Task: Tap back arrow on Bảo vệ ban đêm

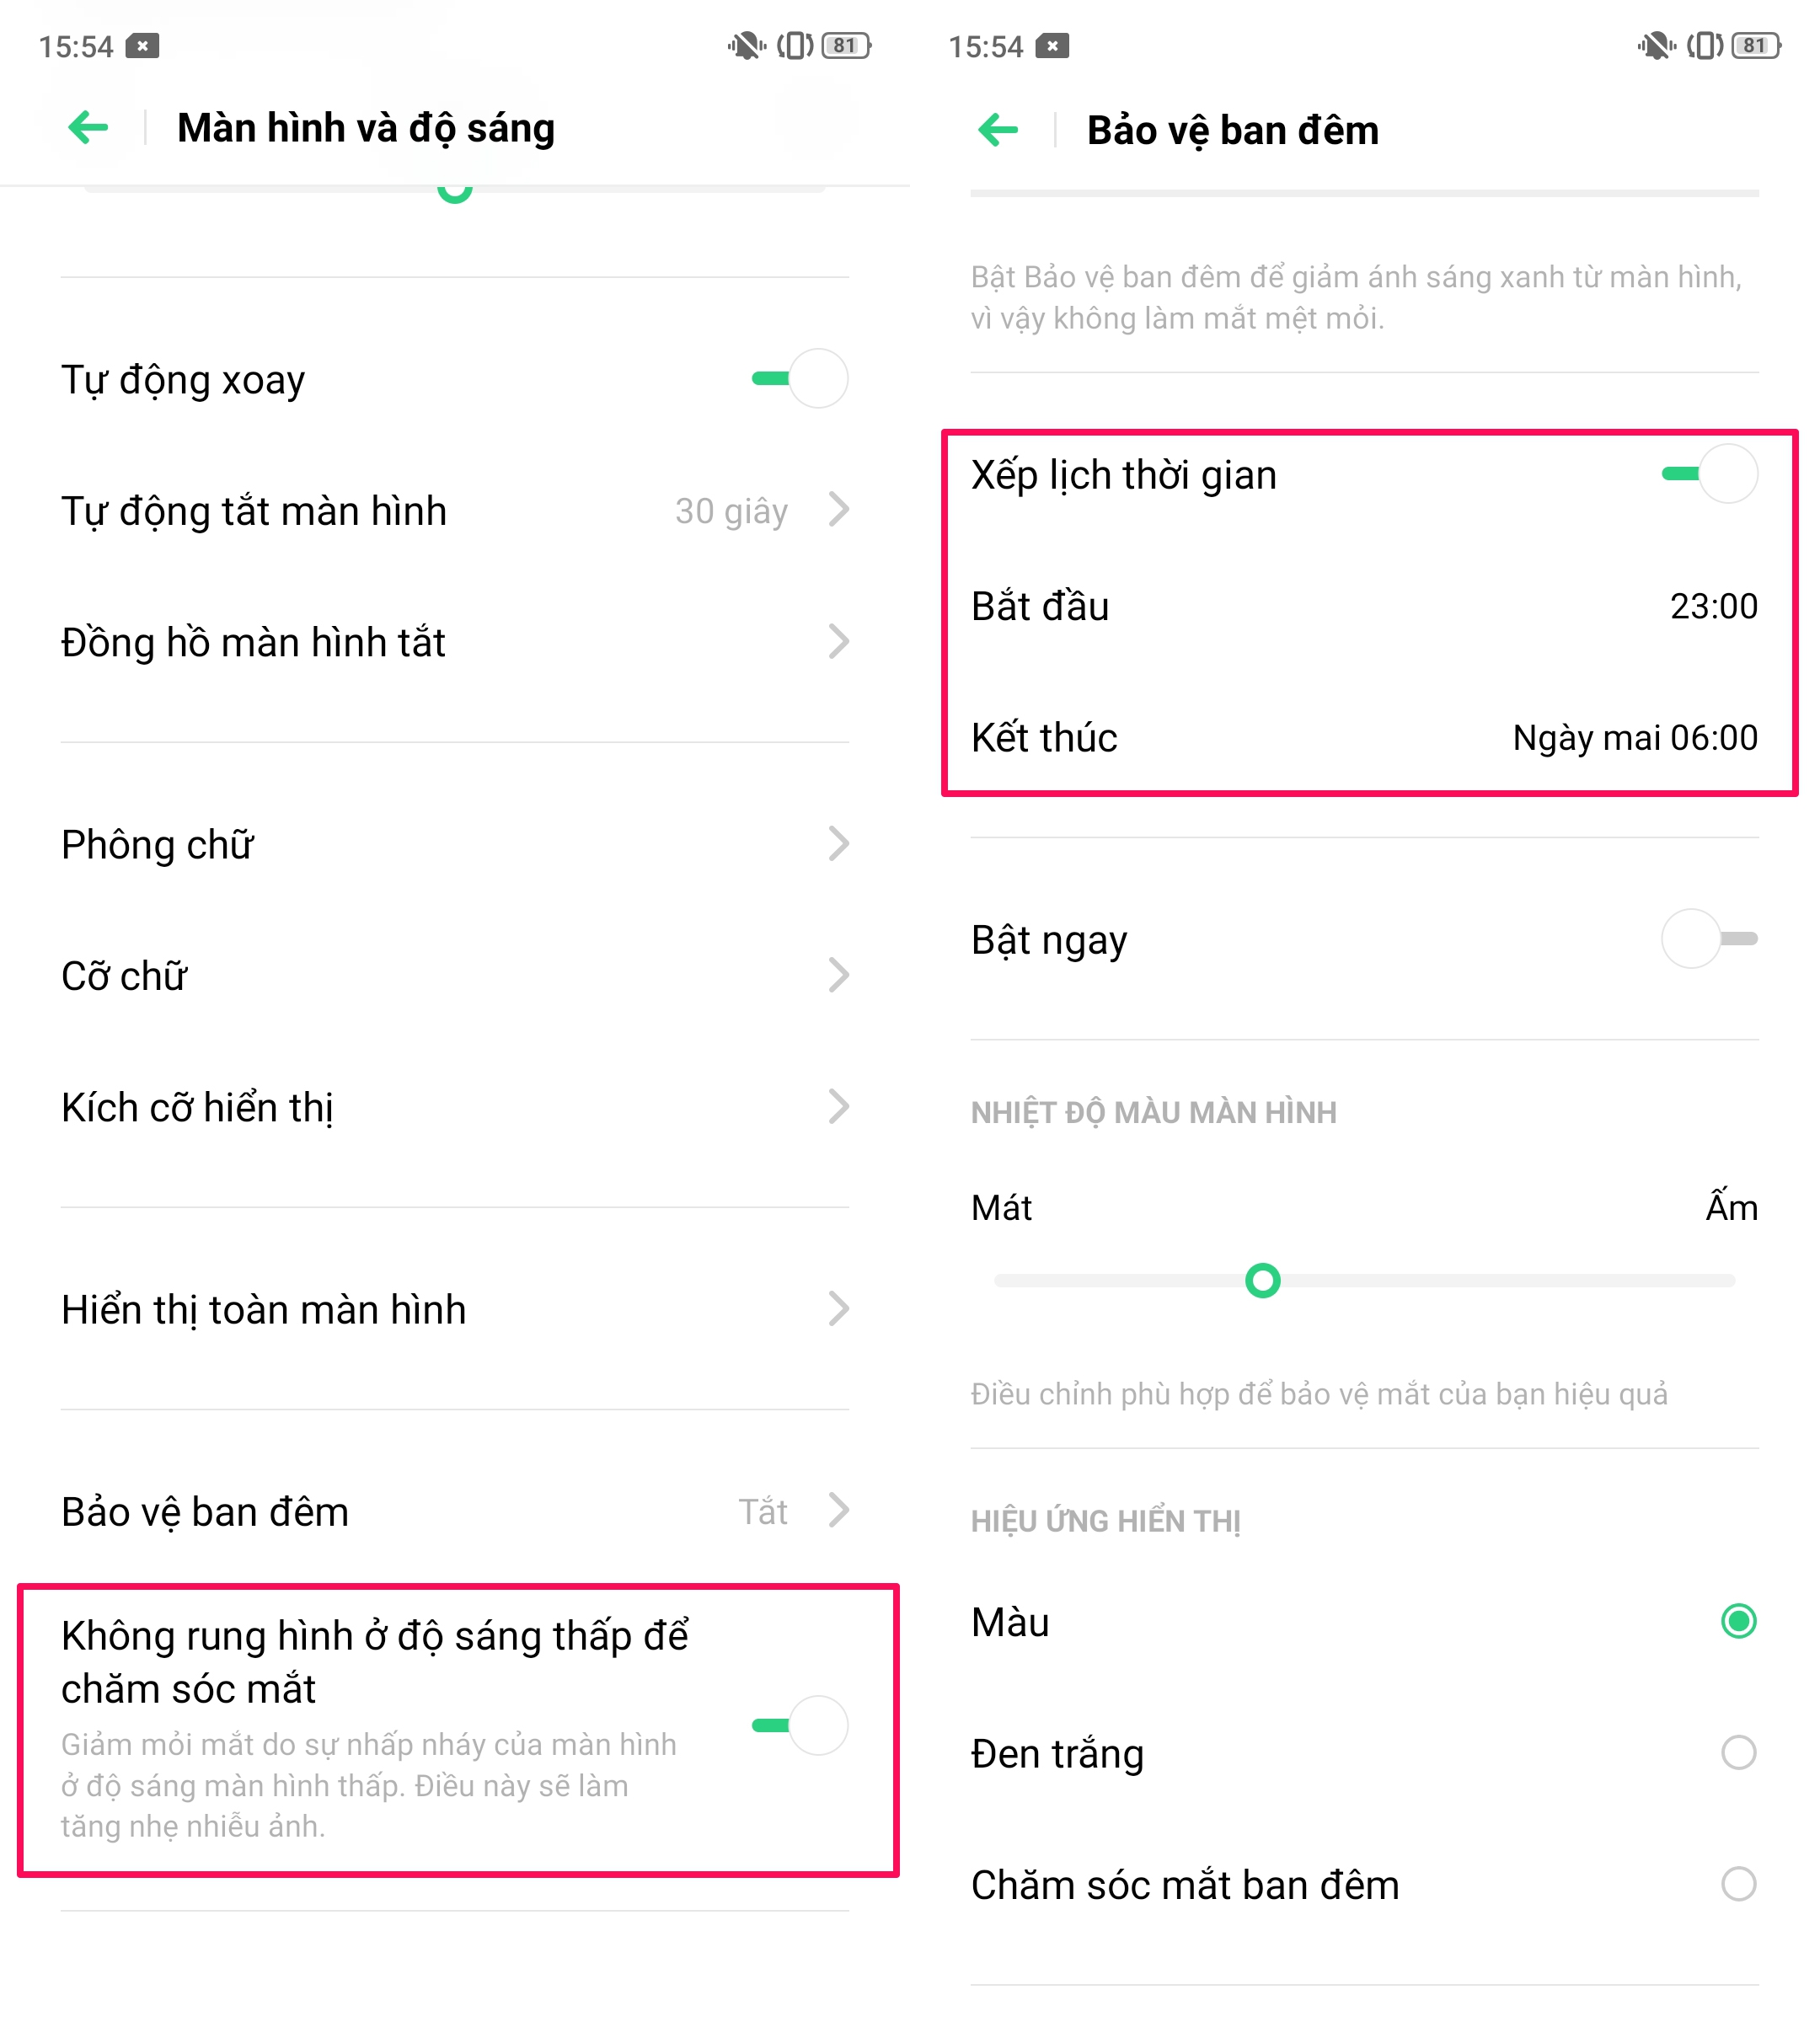Action: click(998, 130)
